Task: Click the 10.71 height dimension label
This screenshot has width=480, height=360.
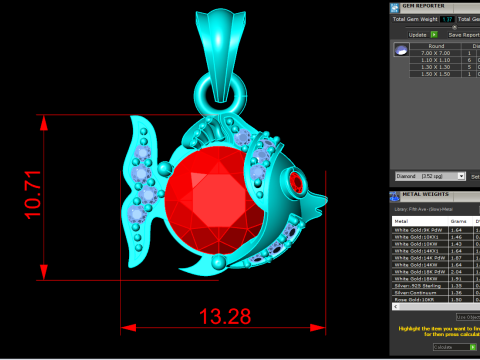Action: pos(33,195)
